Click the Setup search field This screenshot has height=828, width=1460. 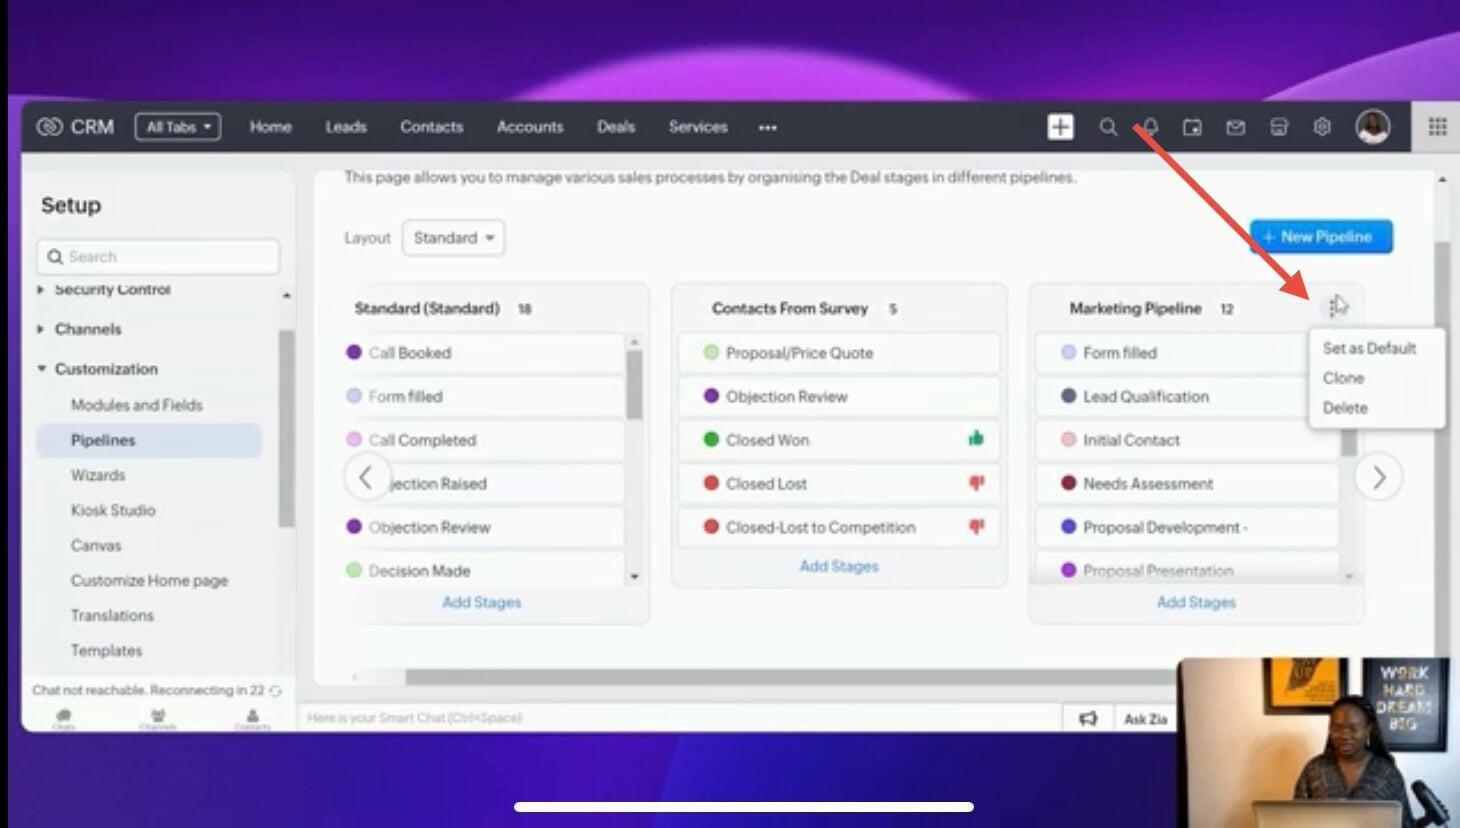pyautogui.click(x=160, y=257)
